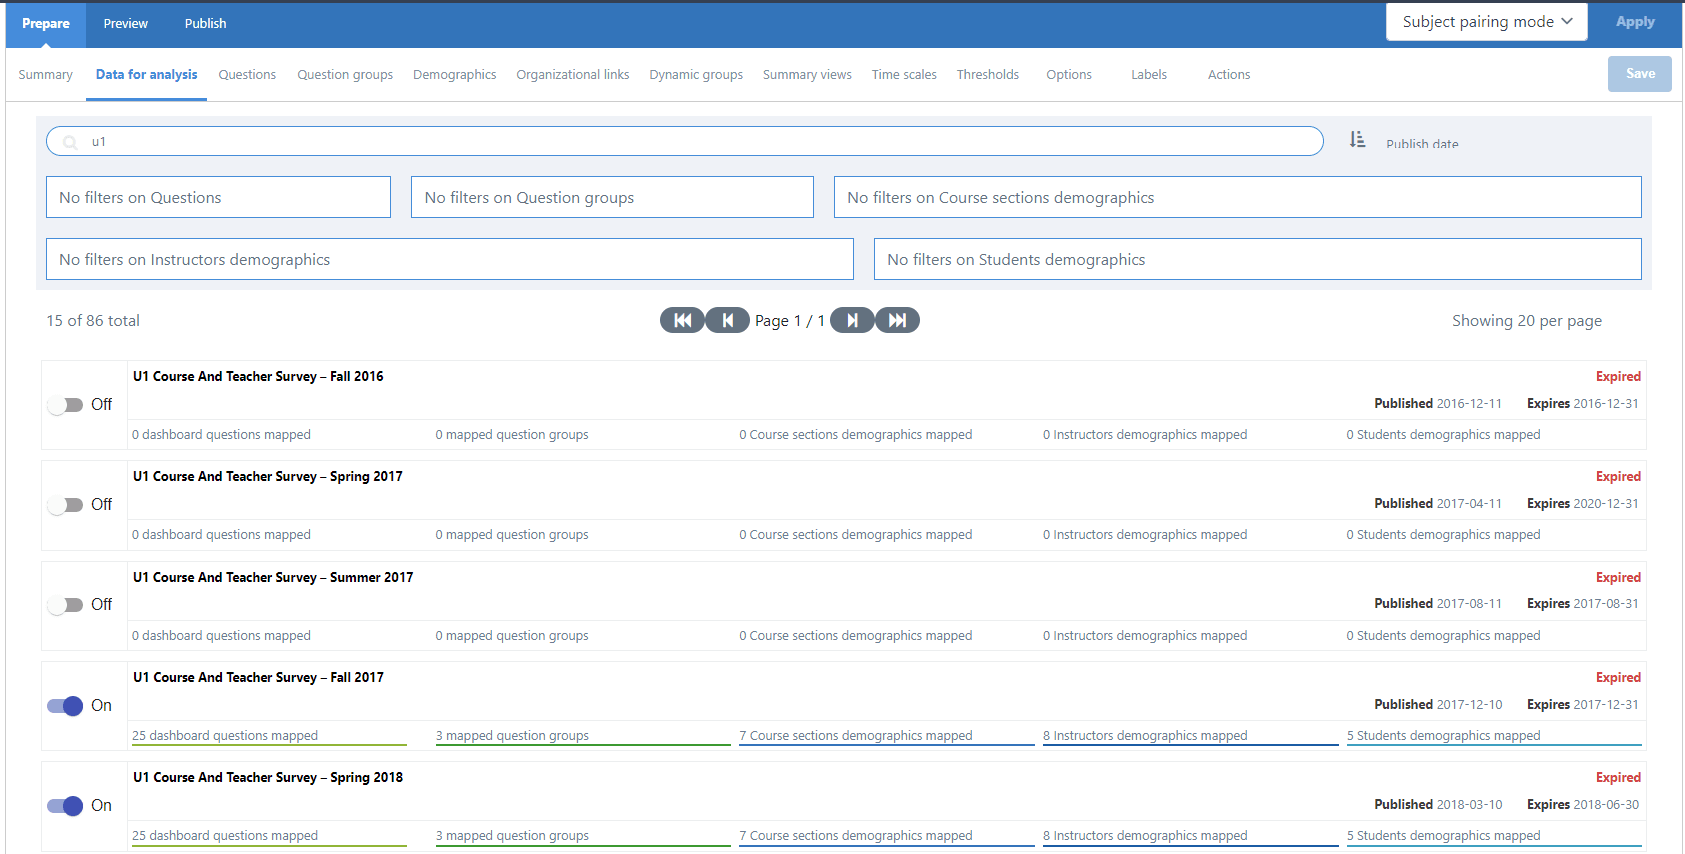Click the Apply button
1685x854 pixels.
click(x=1635, y=22)
